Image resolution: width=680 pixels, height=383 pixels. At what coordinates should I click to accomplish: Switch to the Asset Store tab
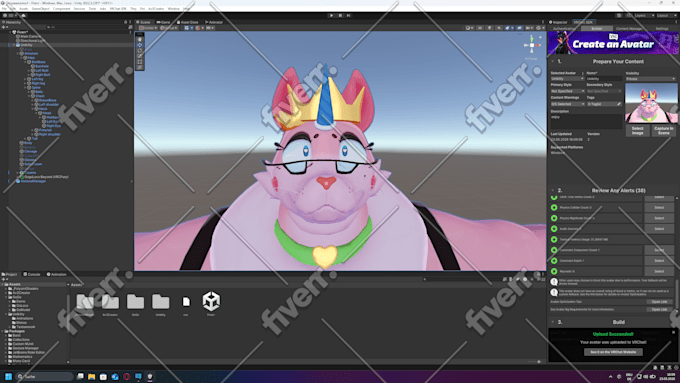tap(187, 22)
